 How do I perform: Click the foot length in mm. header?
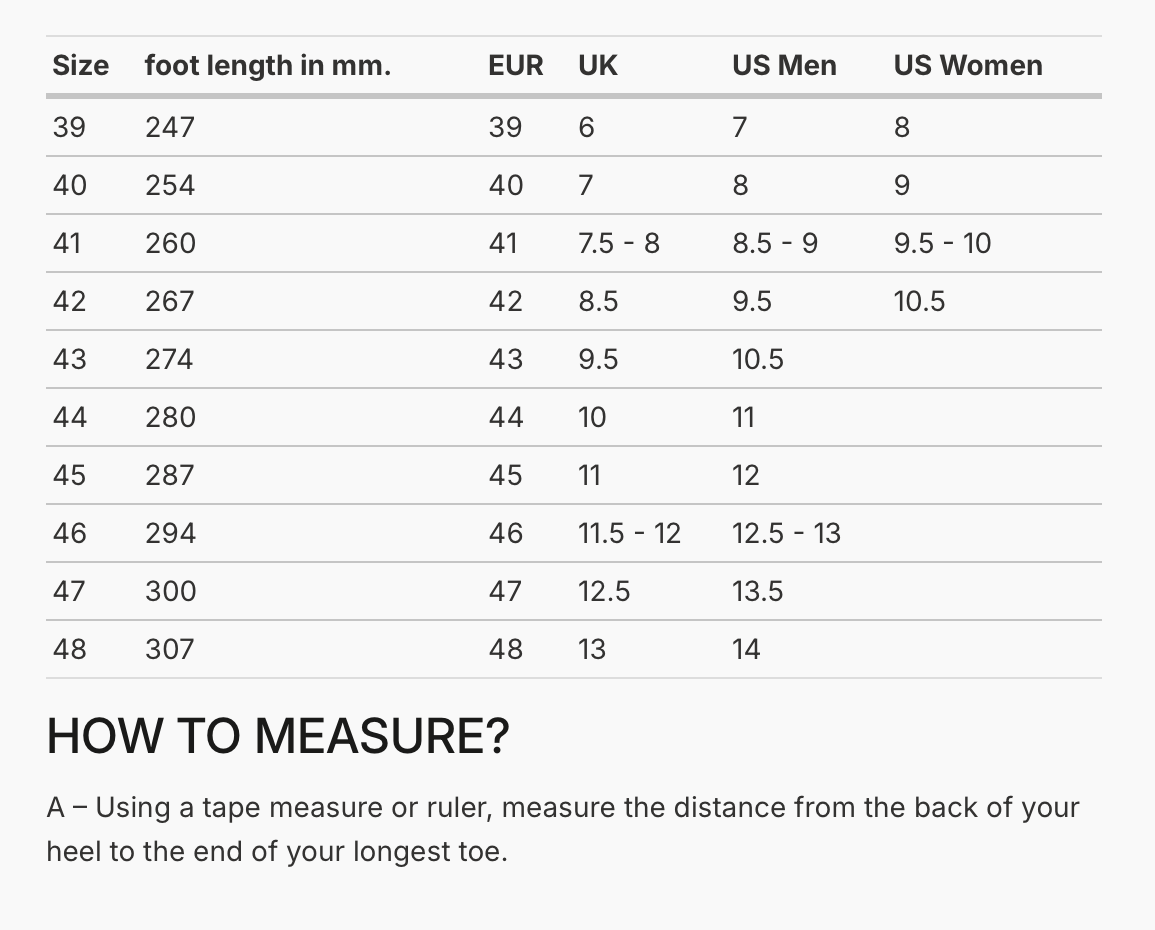coord(267,66)
